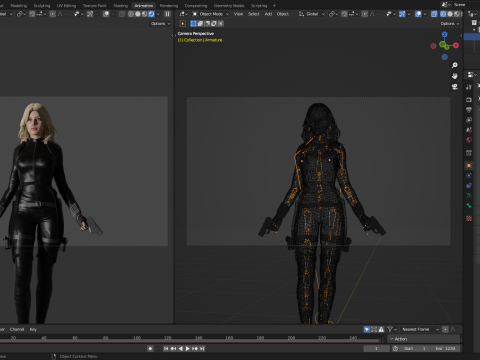480x360 pixels.
Task: Open the timeline Channel menu
Action: 17,329
